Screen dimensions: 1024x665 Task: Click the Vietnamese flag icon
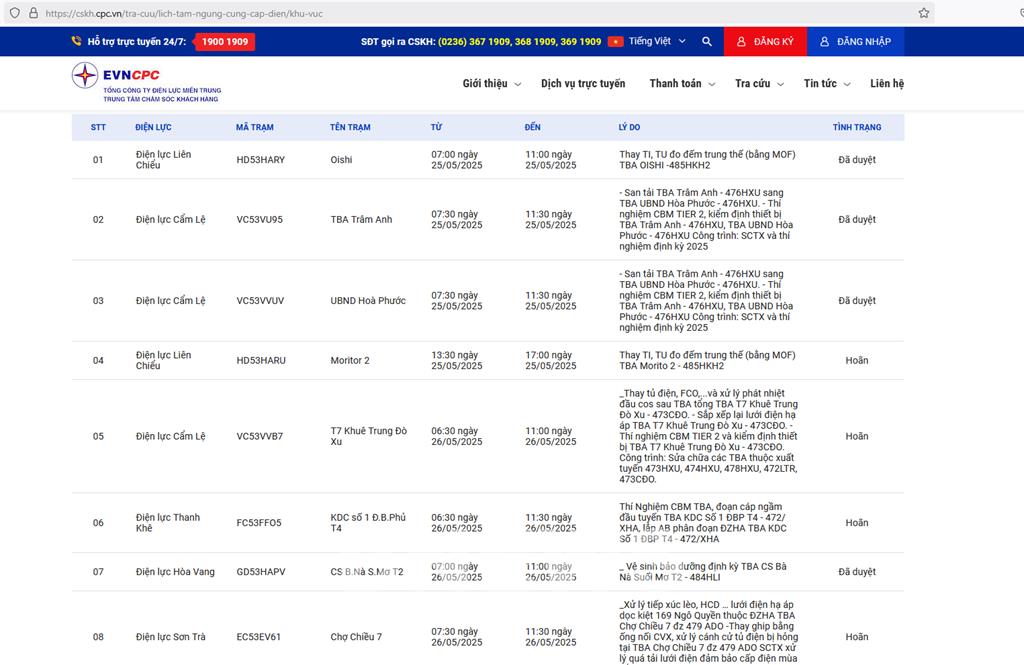(615, 42)
